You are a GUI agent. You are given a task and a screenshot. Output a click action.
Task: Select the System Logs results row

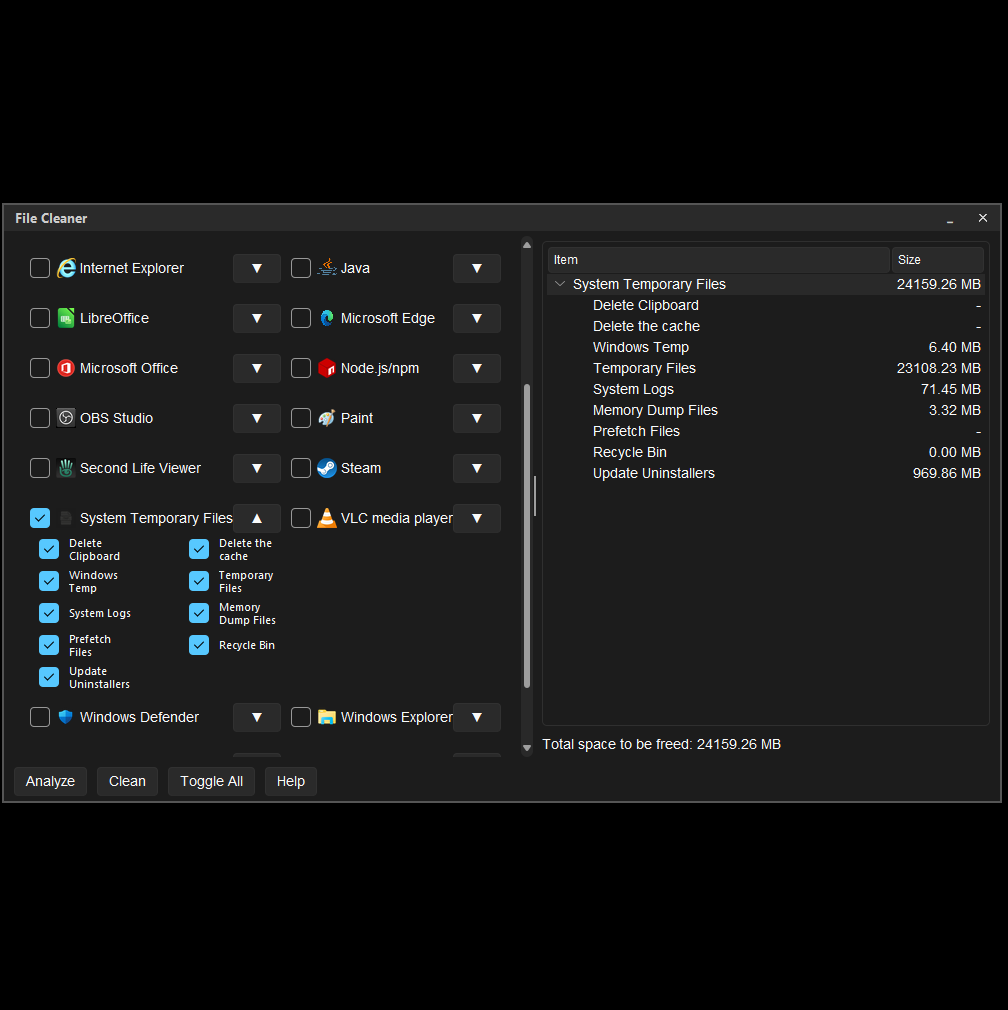766,389
